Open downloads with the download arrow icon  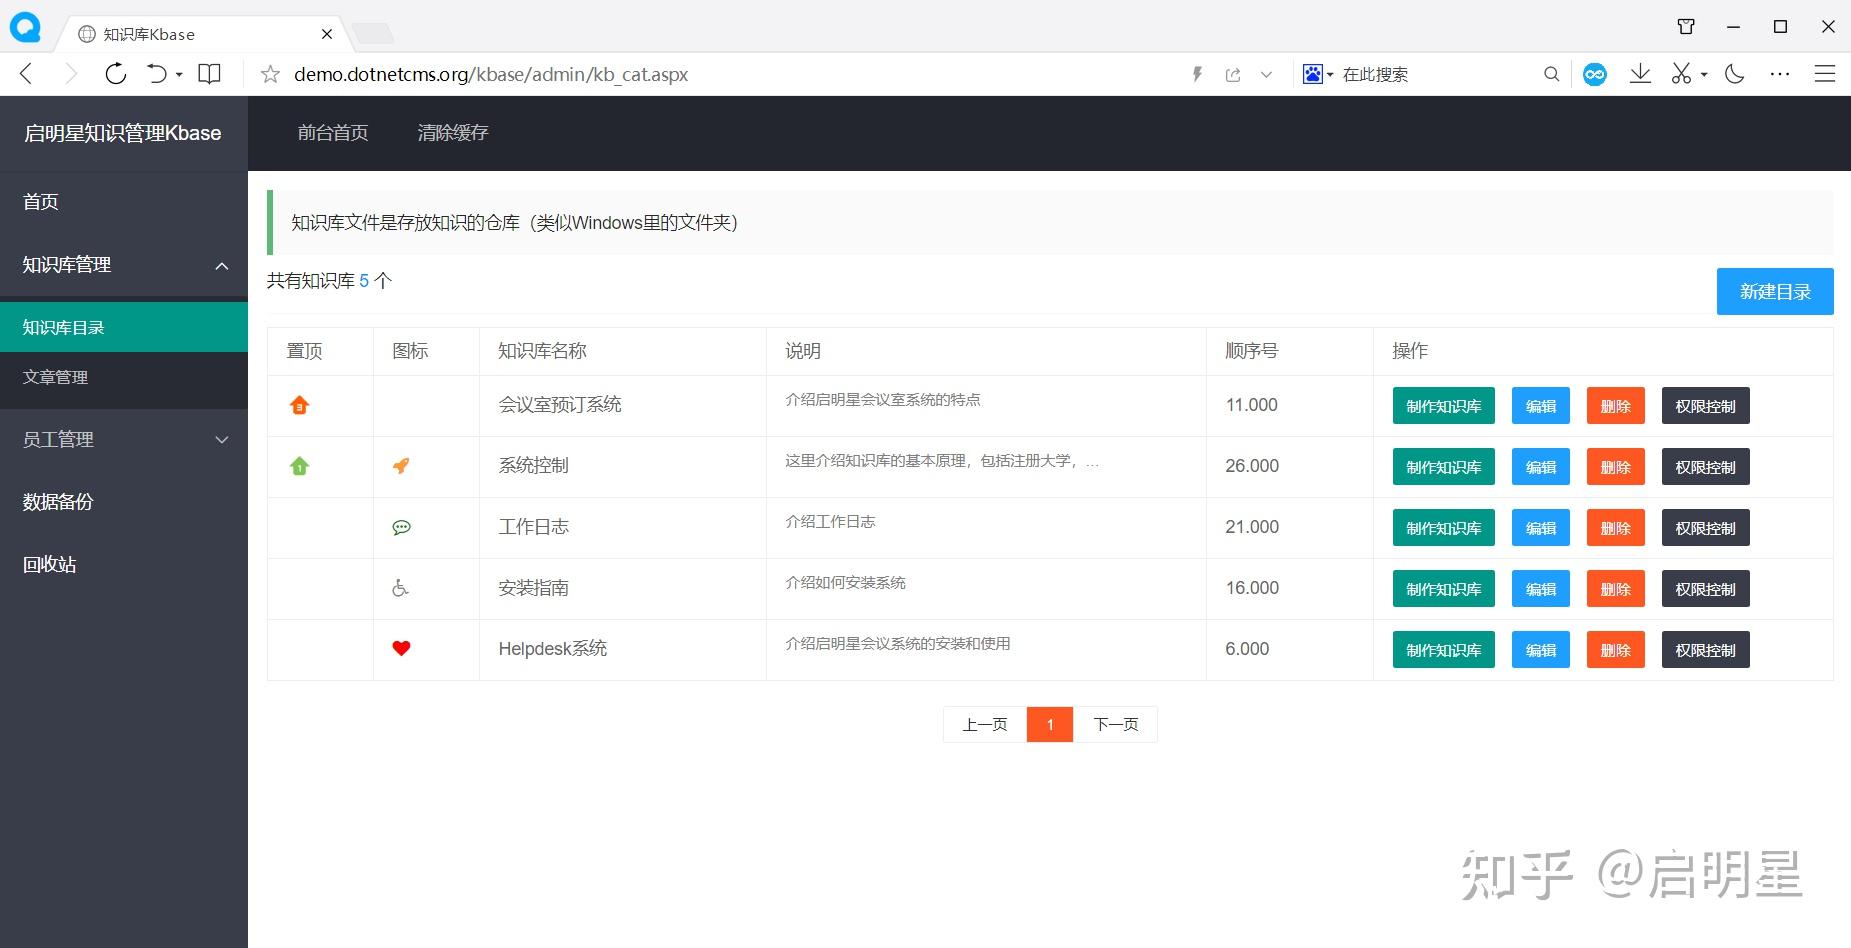[1640, 74]
